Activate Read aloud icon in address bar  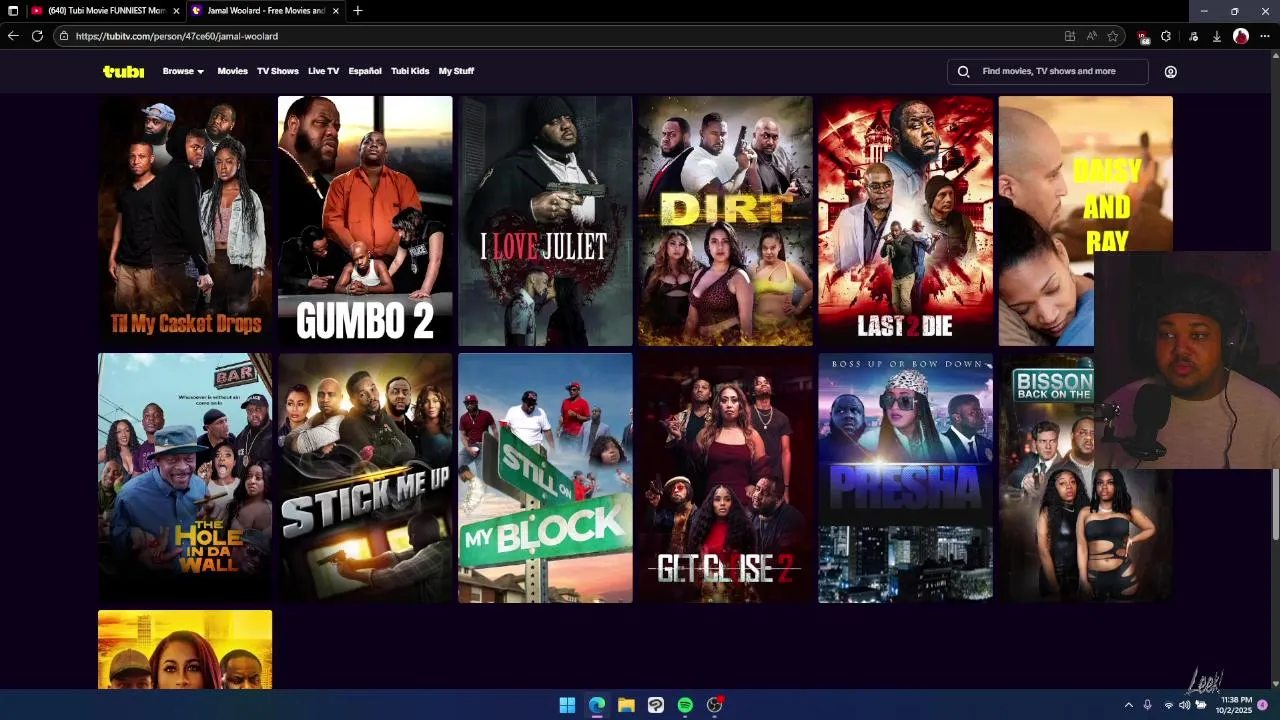pos(1091,36)
